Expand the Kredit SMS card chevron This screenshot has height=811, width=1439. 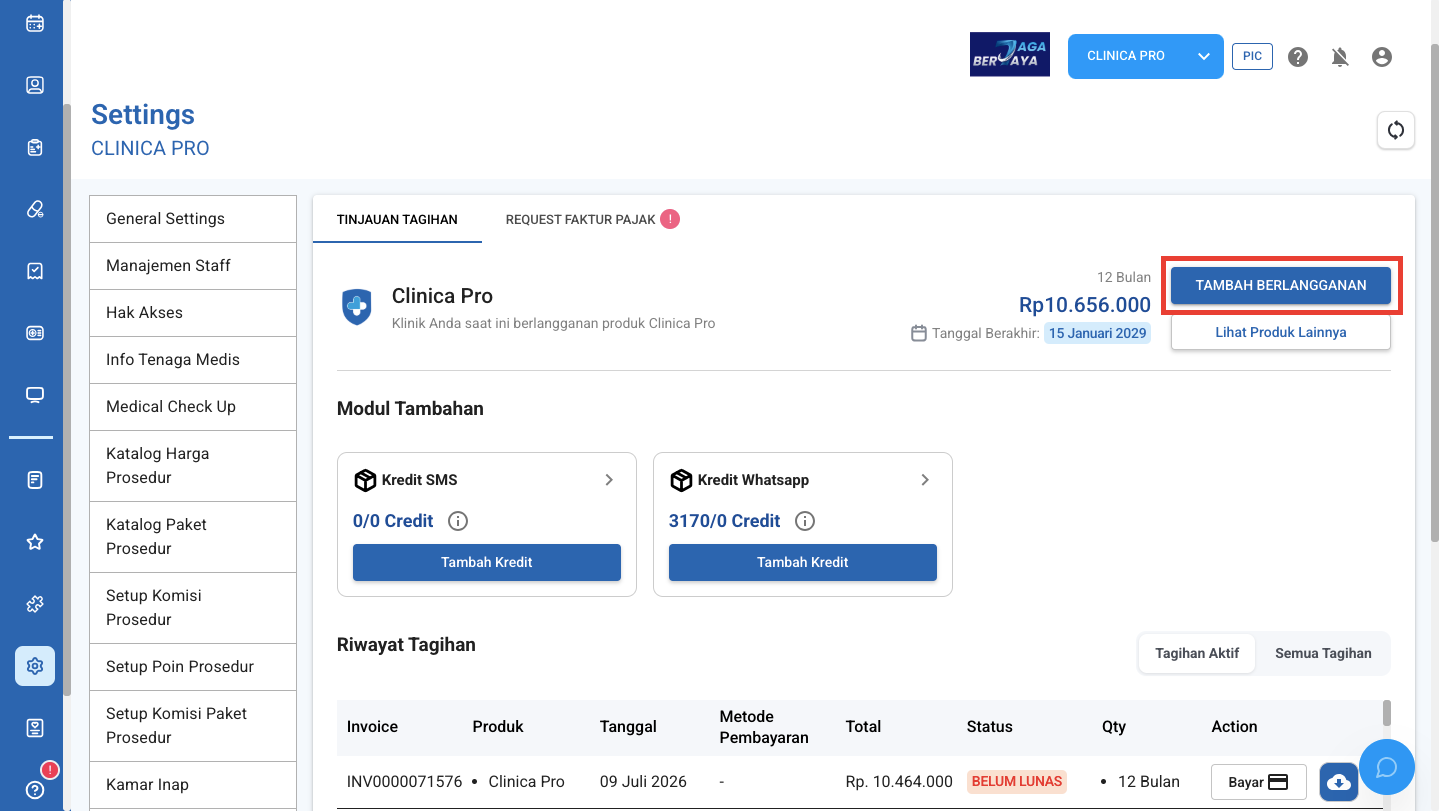coord(609,480)
